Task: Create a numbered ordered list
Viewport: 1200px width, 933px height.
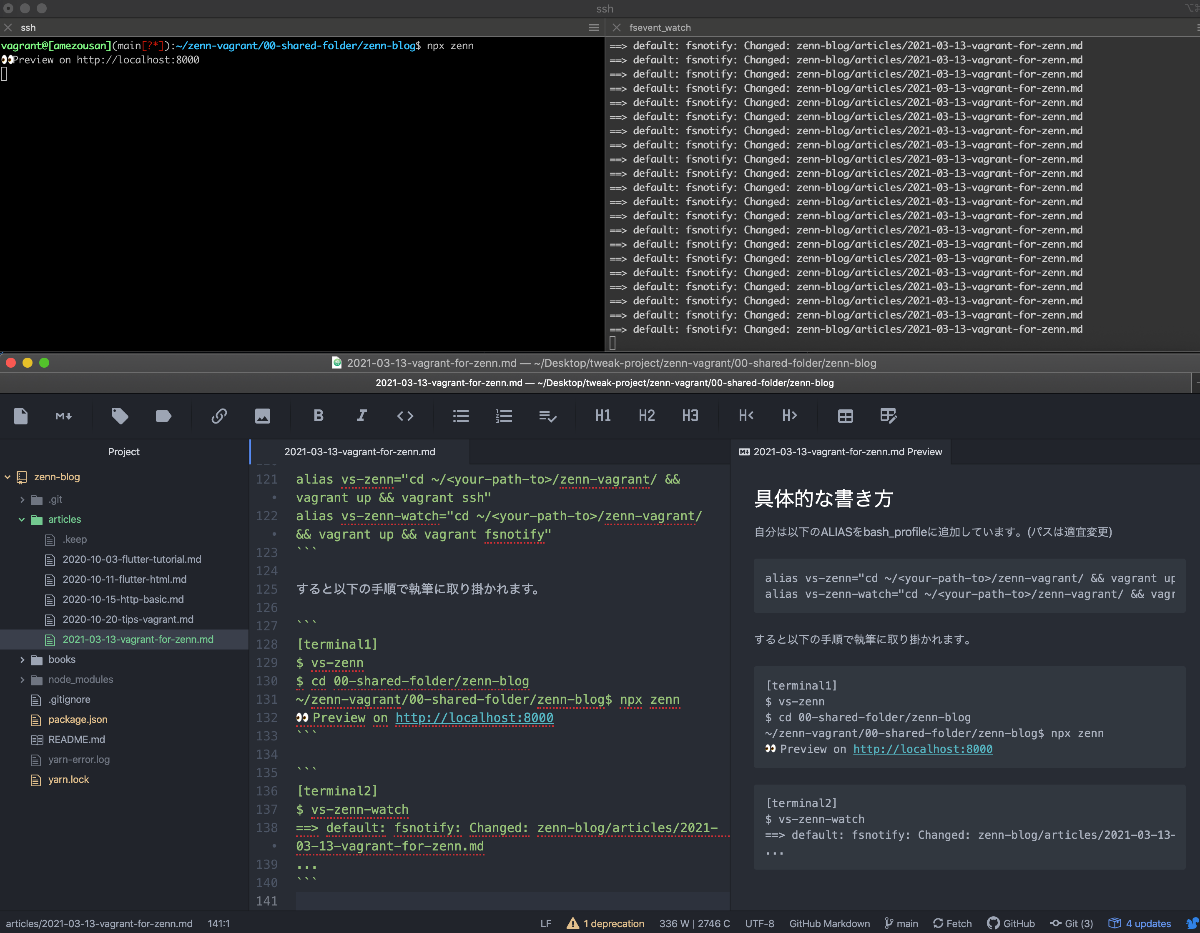Action: click(504, 416)
